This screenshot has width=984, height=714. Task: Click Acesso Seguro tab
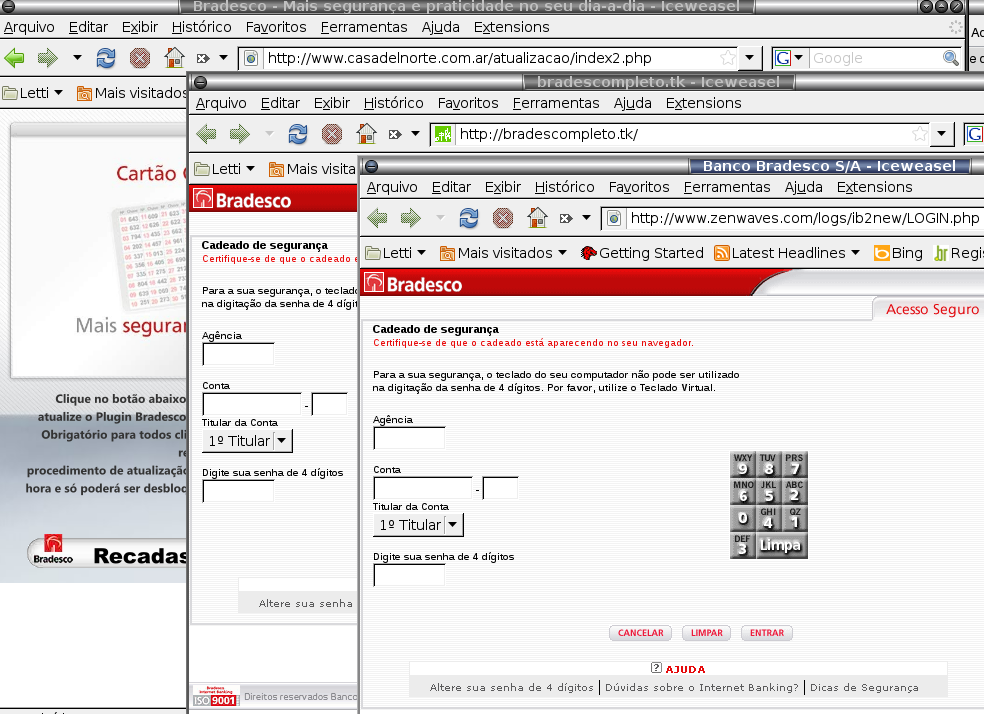click(932, 309)
